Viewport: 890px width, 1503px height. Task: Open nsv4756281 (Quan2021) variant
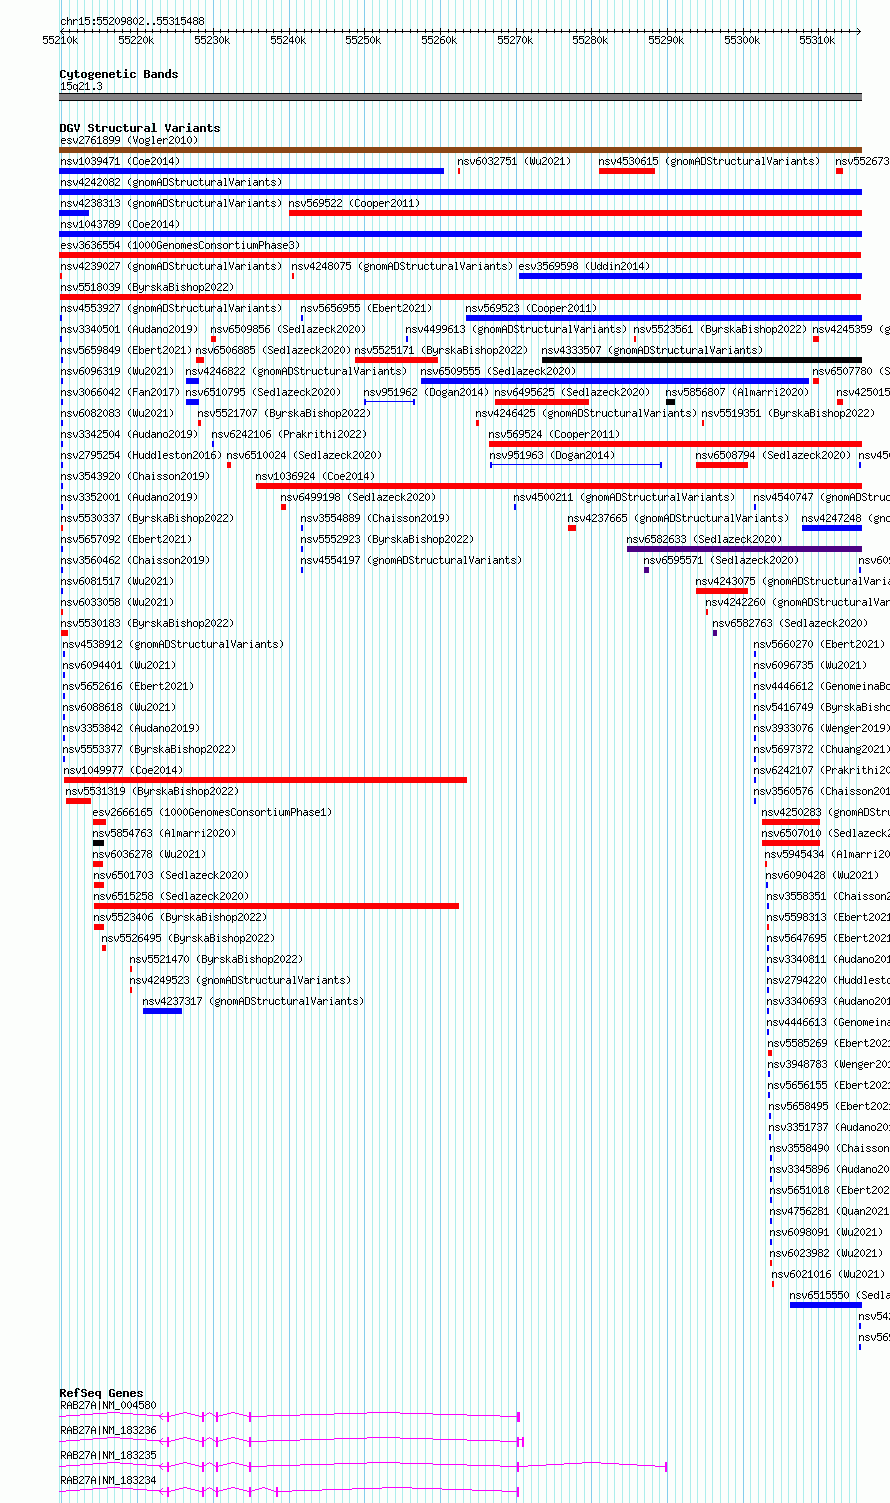tap(828, 1211)
